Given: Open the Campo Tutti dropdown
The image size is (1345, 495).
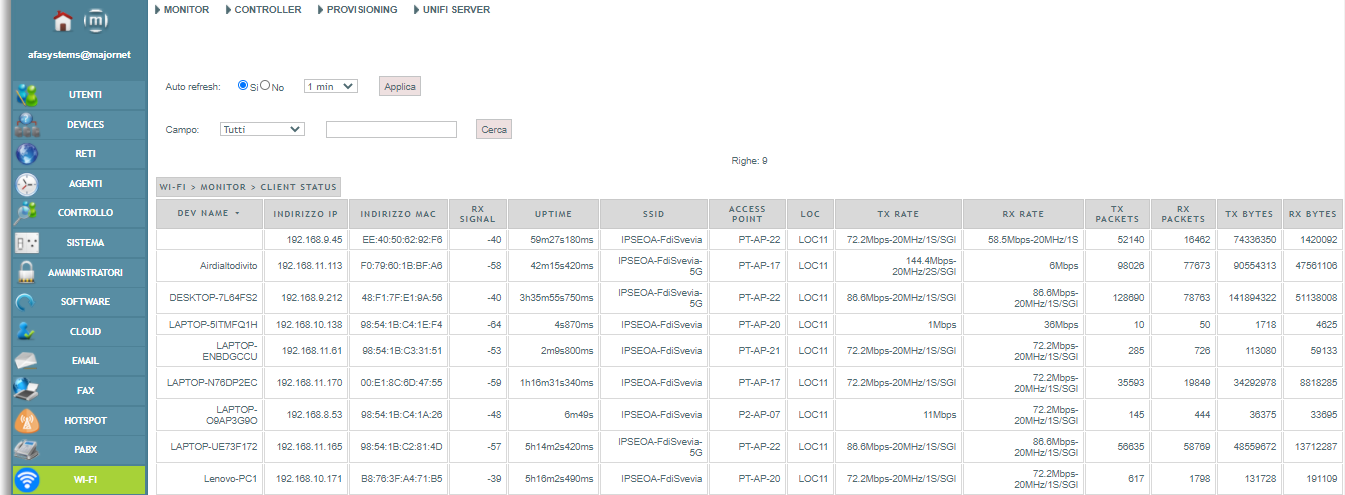Looking at the screenshot, I should tap(262, 129).
